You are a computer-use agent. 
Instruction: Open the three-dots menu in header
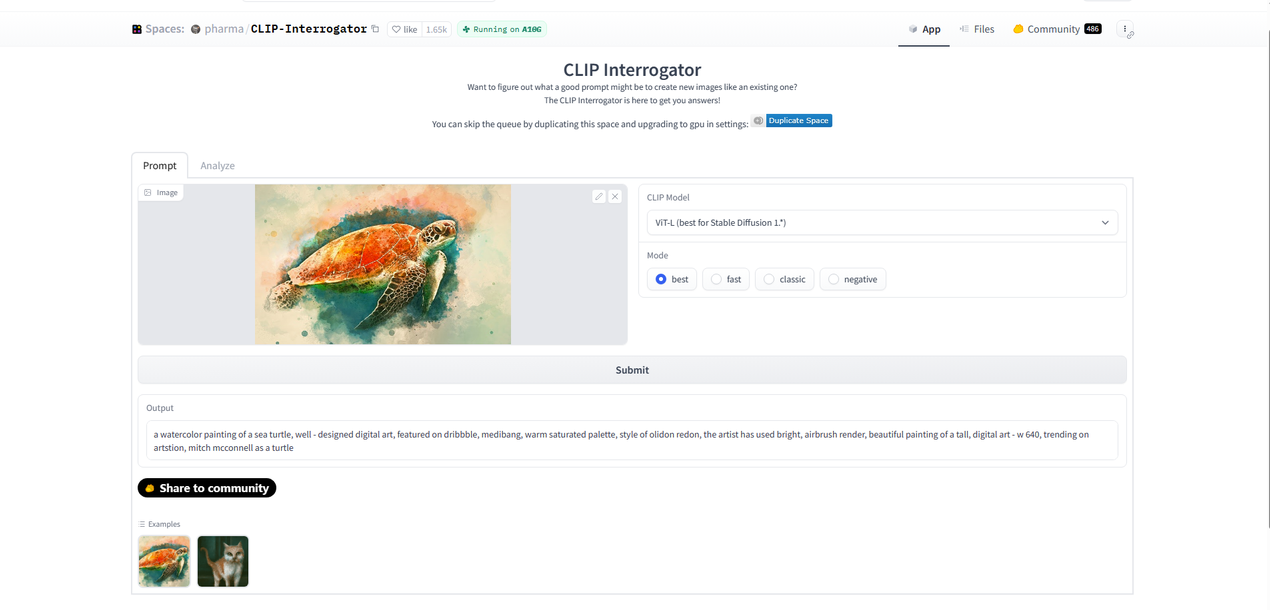[x=1125, y=29]
